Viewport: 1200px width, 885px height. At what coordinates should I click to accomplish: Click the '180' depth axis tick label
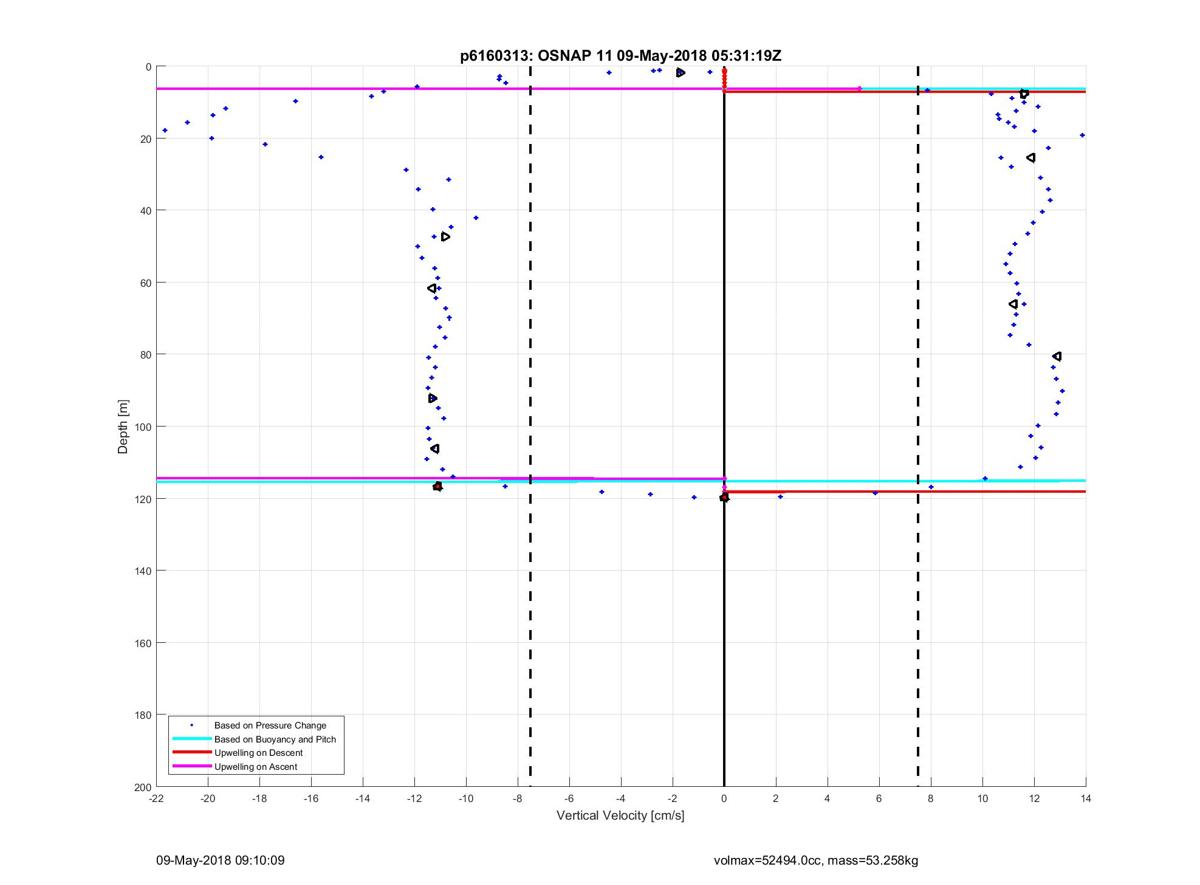[x=142, y=715]
